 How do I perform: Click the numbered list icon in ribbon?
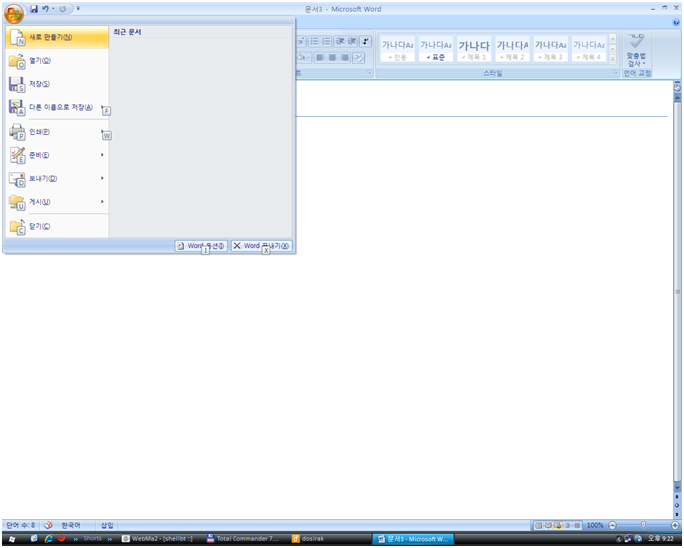326,41
